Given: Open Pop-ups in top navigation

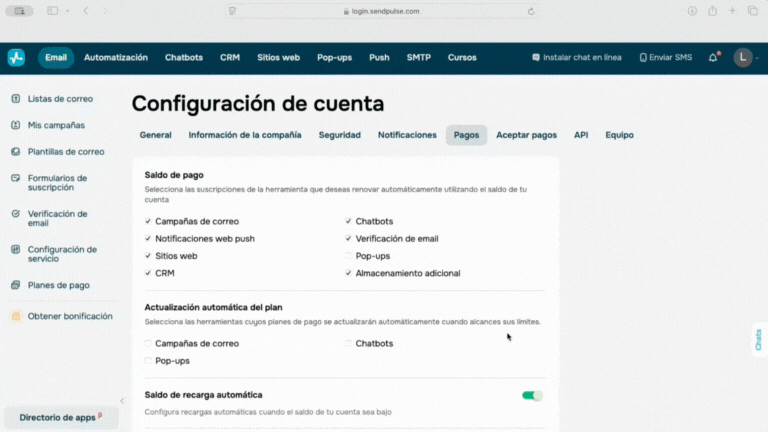Looking at the screenshot, I should (334, 58).
